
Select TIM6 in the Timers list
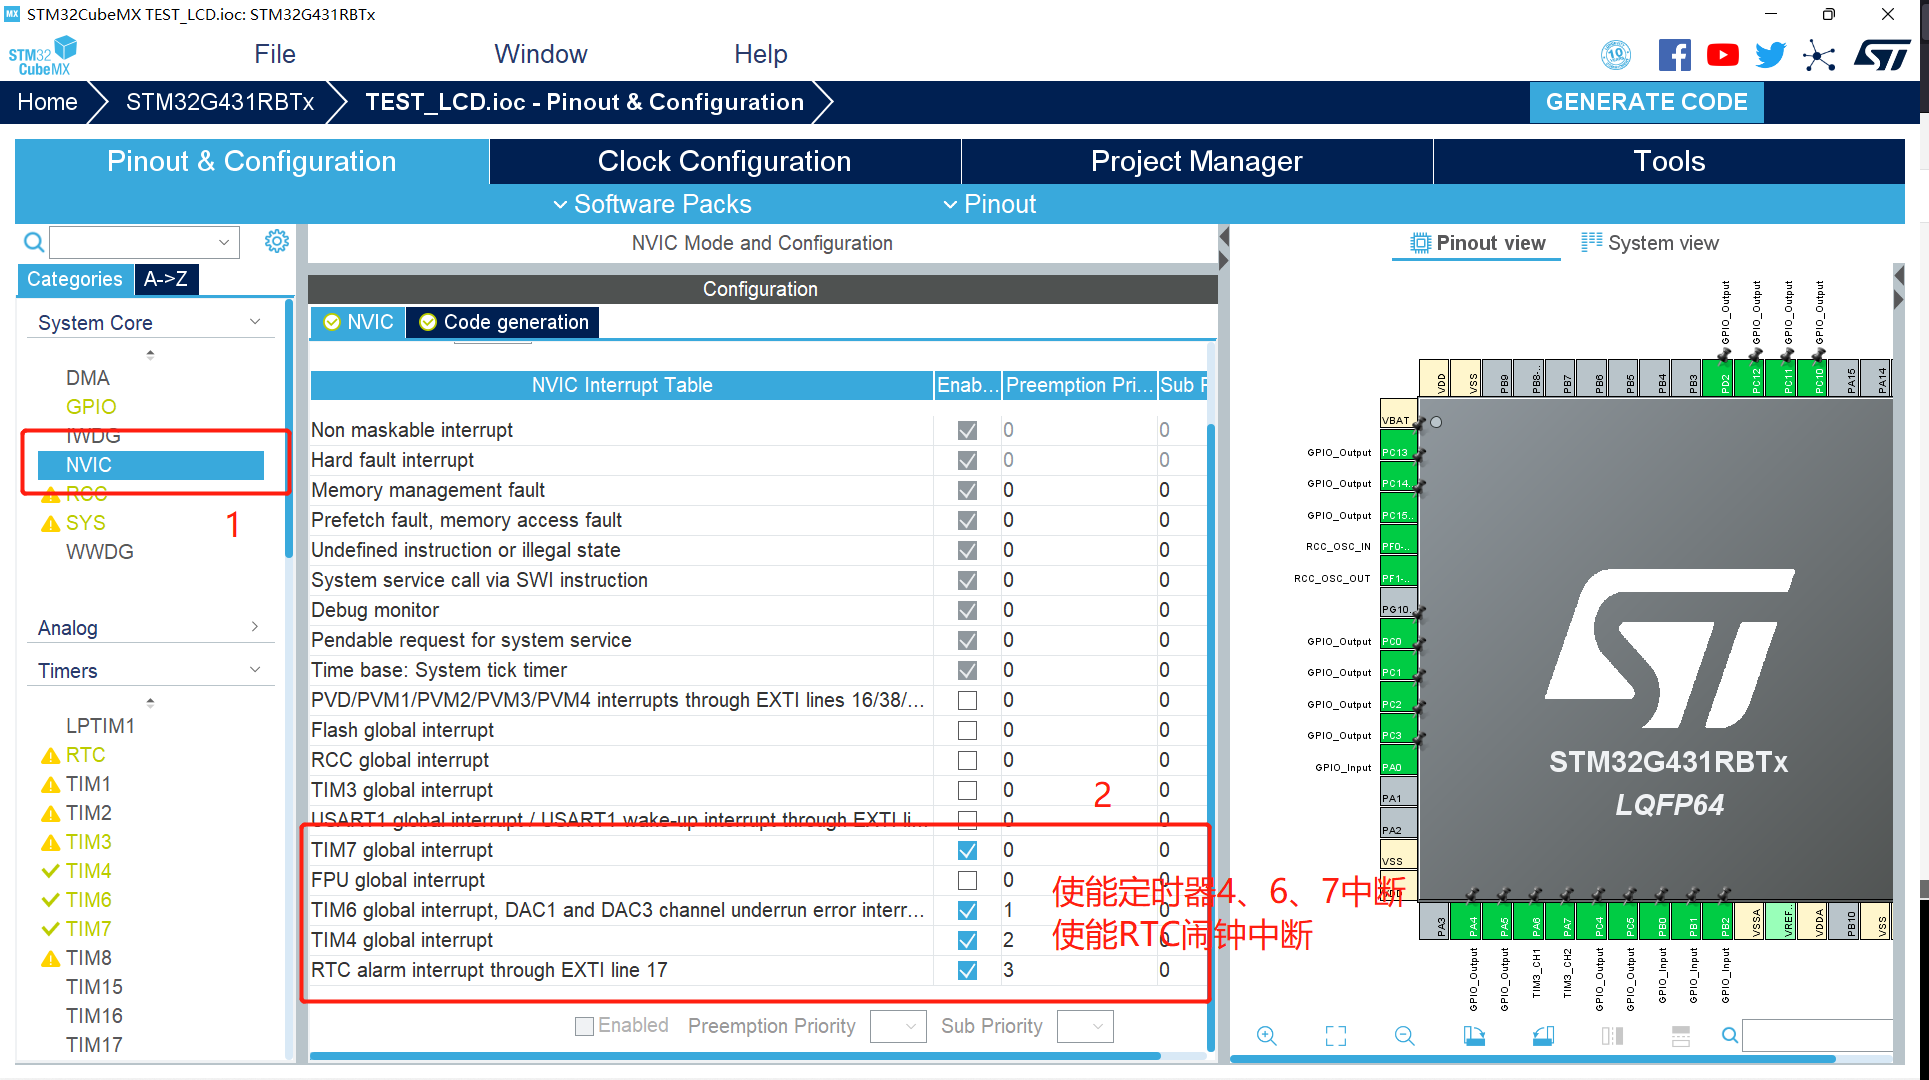[x=88, y=900]
